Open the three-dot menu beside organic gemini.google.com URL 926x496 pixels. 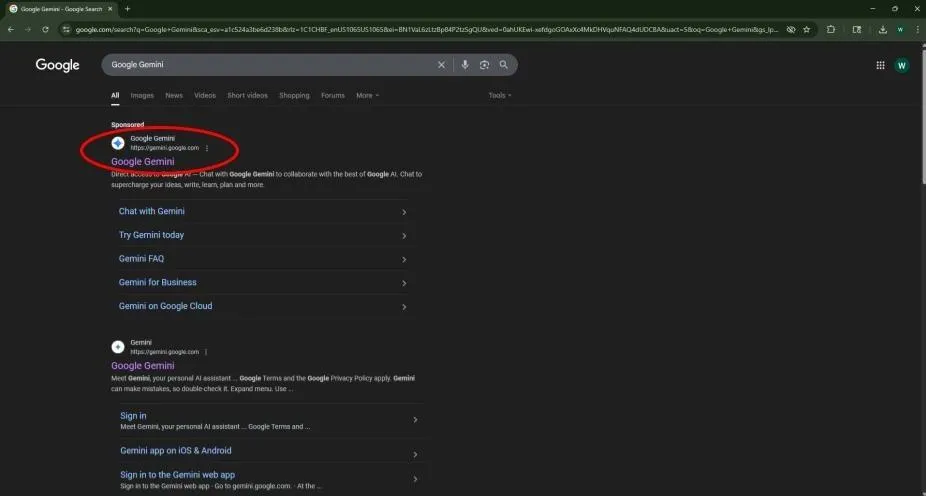click(206, 352)
